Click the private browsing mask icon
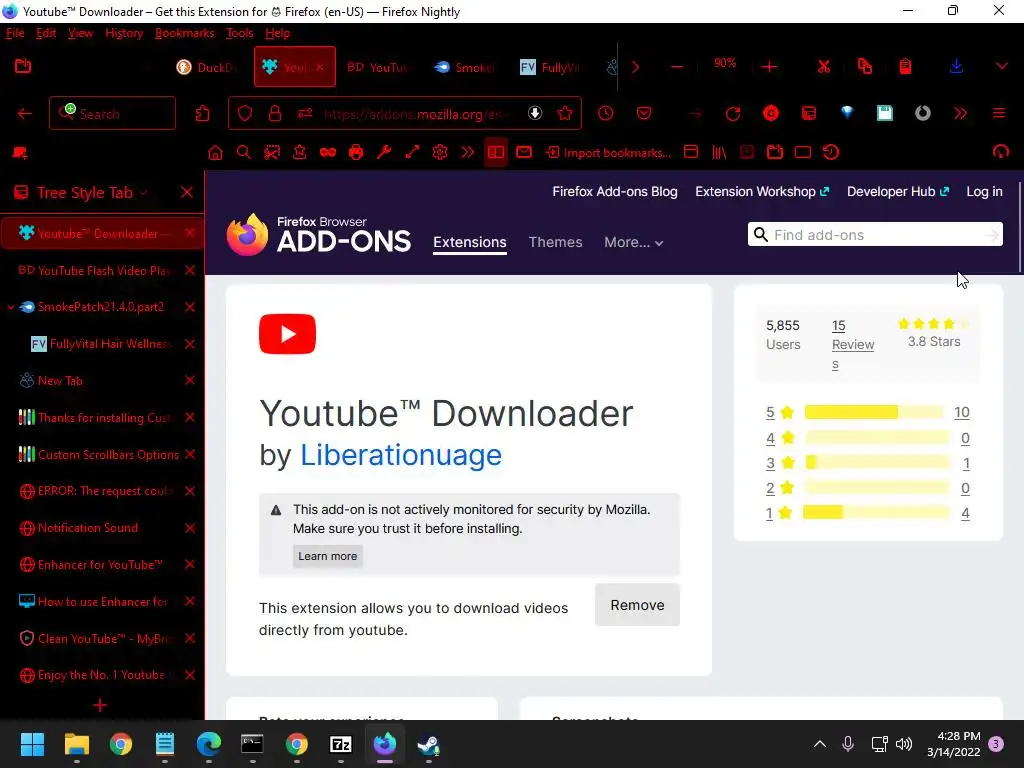Screen dimensions: 1024x768 point(328,153)
